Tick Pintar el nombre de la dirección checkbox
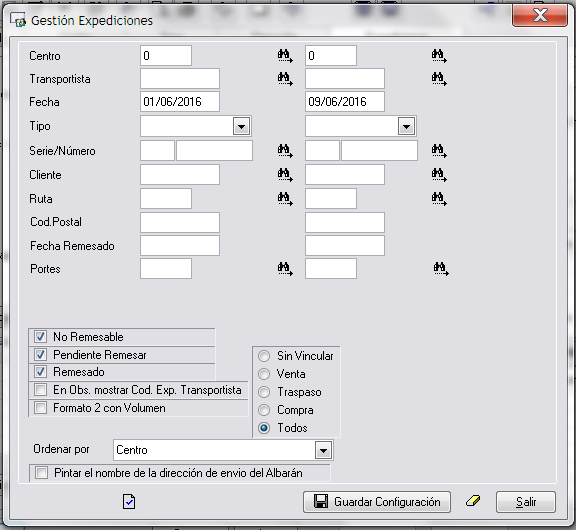This screenshot has height=530, width=576. pyautogui.click(x=41, y=473)
